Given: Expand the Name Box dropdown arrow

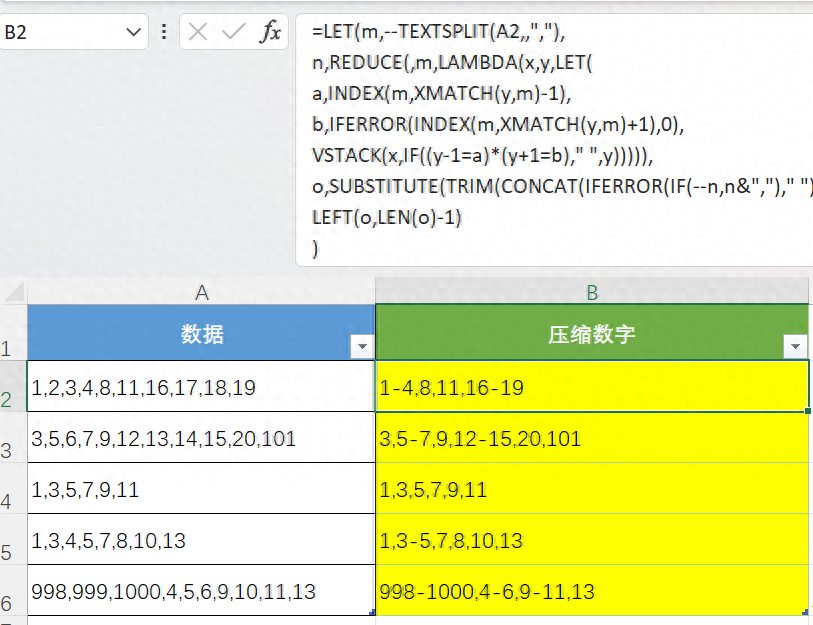Looking at the screenshot, I should coord(133,32).
